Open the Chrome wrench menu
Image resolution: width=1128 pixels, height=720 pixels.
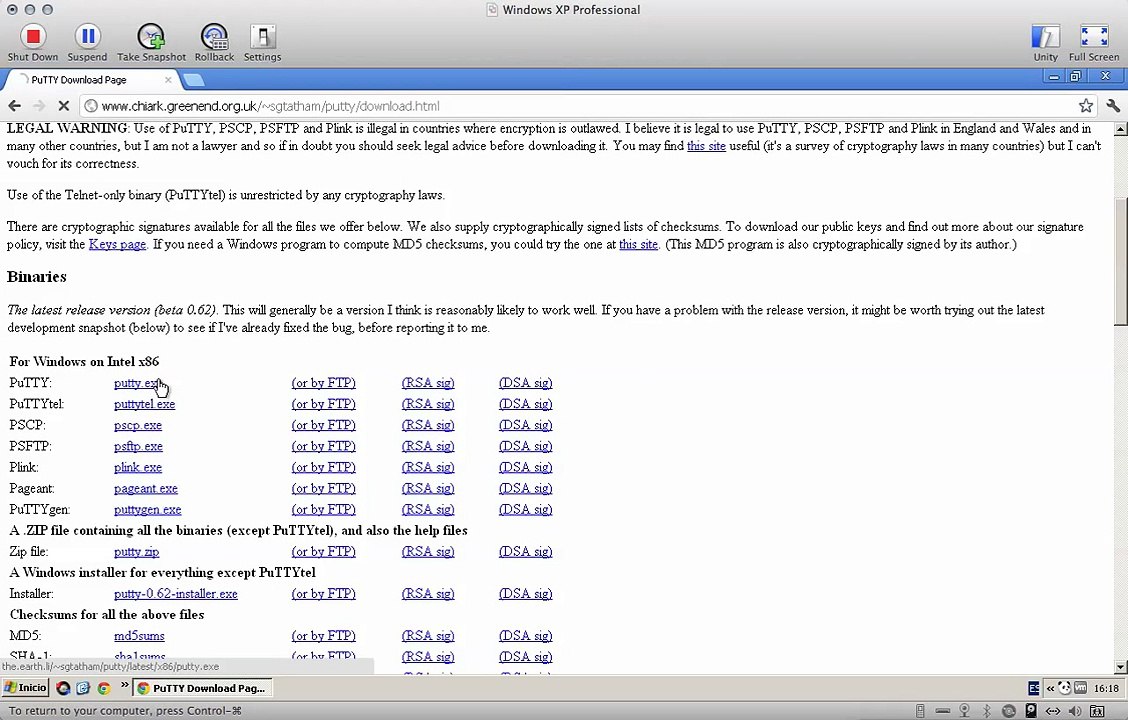click(x=1113, y=106)
